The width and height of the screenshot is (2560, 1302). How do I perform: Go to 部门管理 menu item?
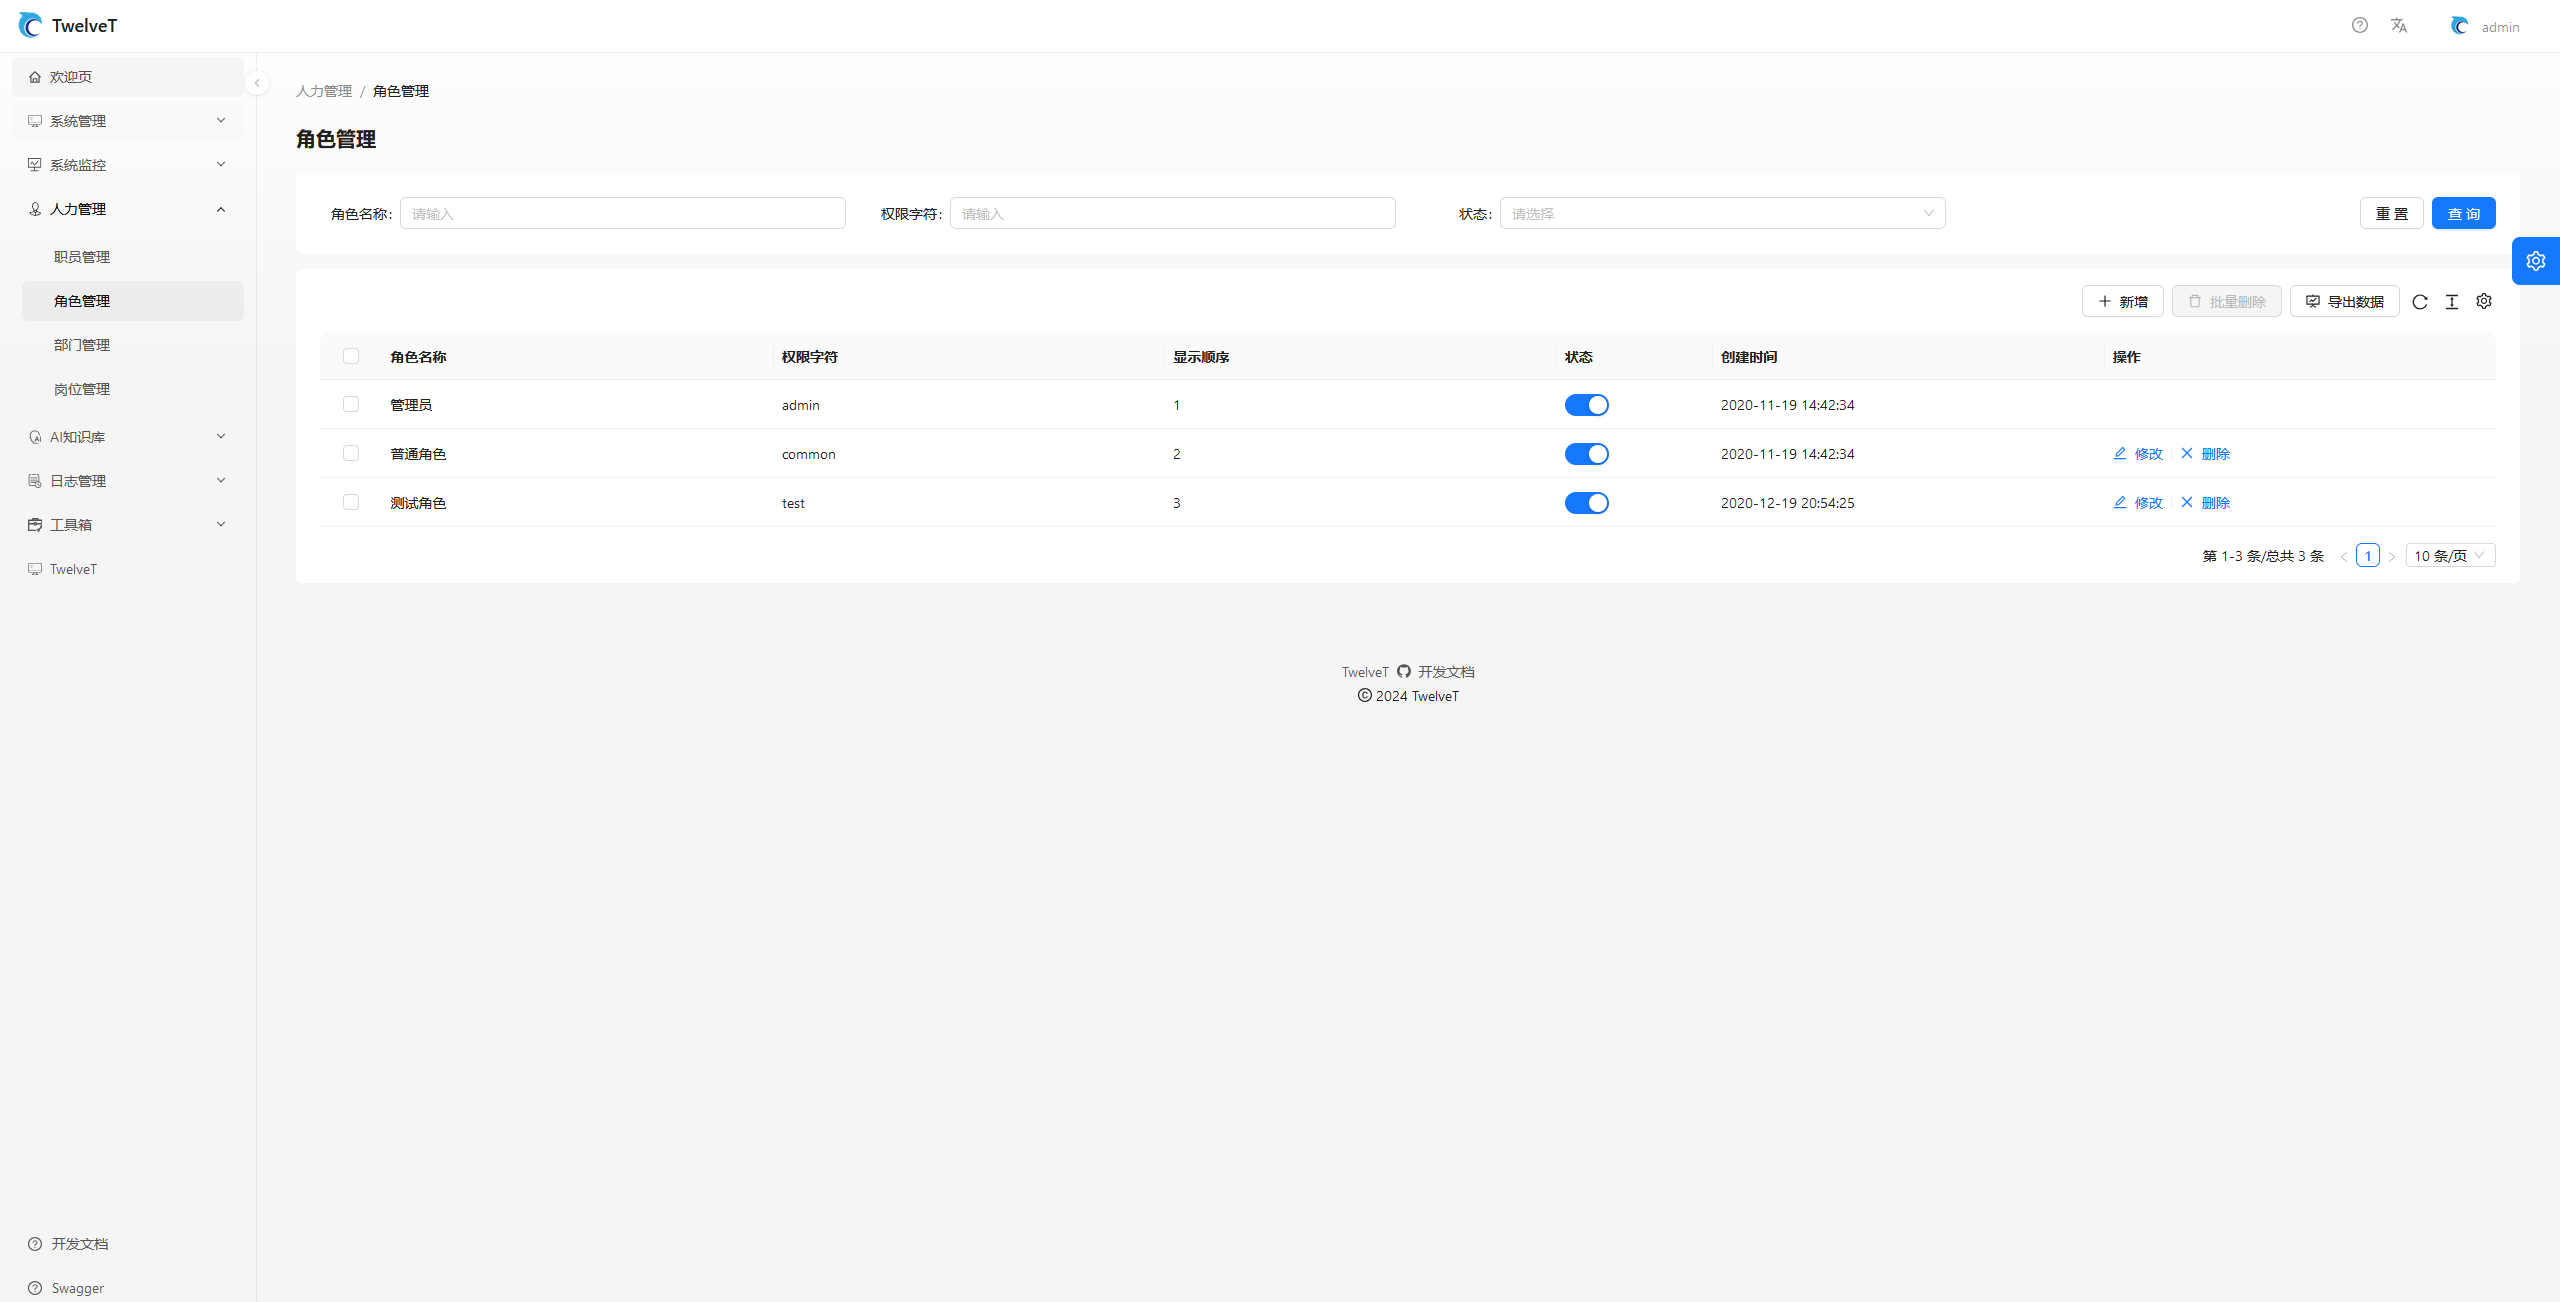coord(82,345)
